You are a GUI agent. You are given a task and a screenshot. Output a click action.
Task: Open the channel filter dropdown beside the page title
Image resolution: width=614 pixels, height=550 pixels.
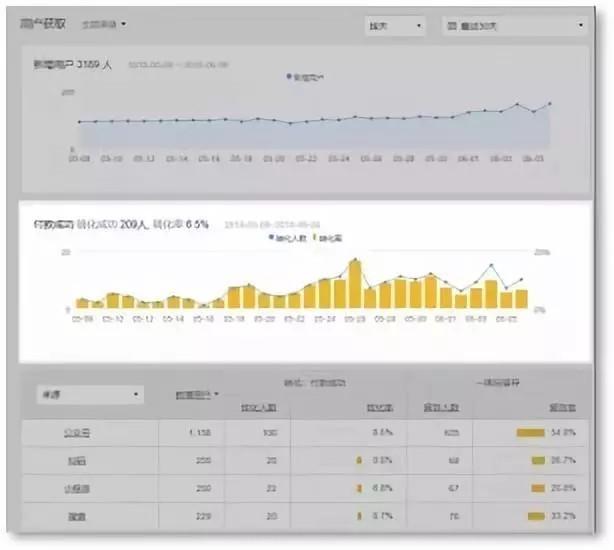[104, 24]
